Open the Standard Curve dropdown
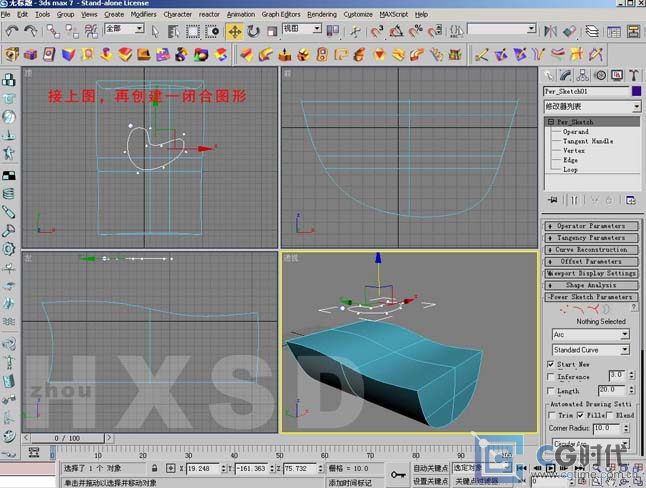This screenshot has width=646, height=488. click(x=590, y=350)
